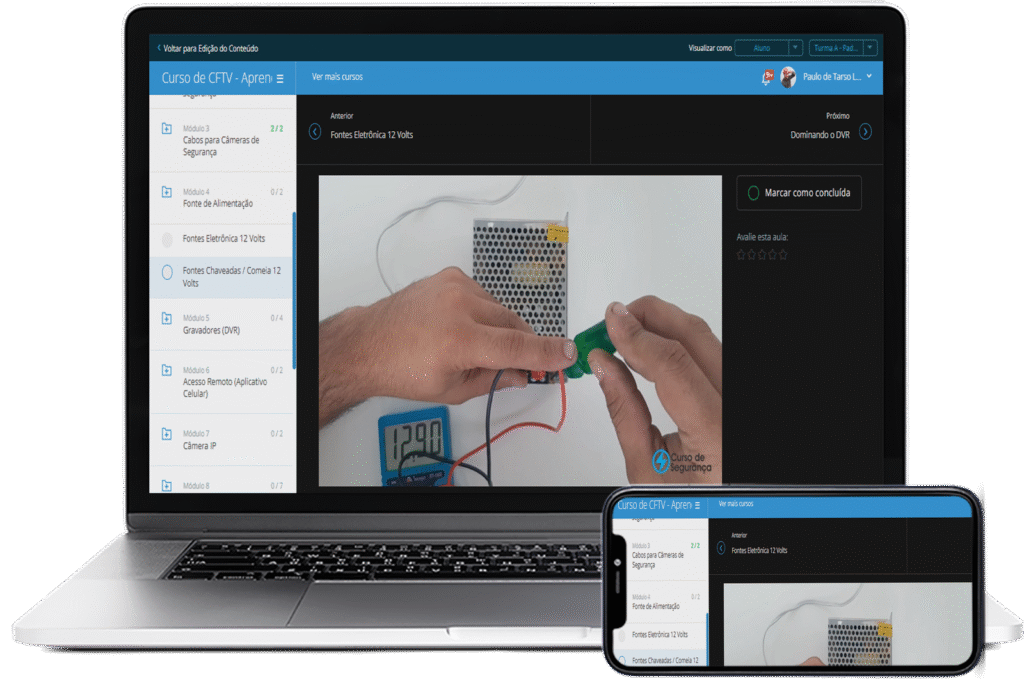Expand Módulo 3 Cabos para Câmeras de Segurança

tap(222, 140)
